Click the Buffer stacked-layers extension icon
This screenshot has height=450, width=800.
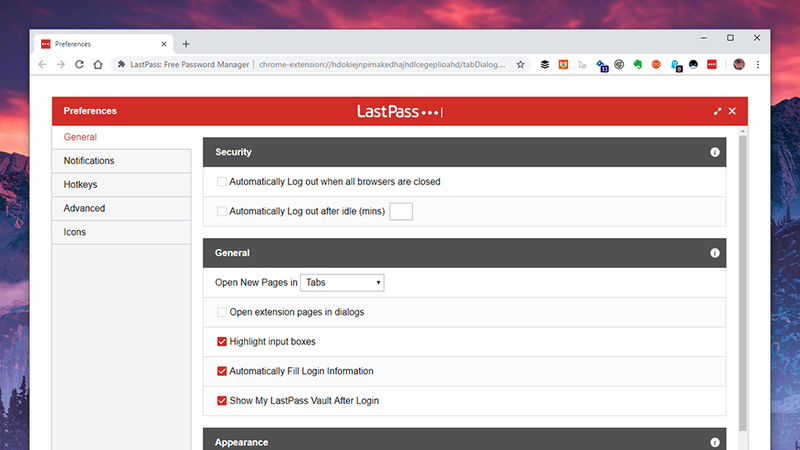pyautogui.click(x=544, y=65)
